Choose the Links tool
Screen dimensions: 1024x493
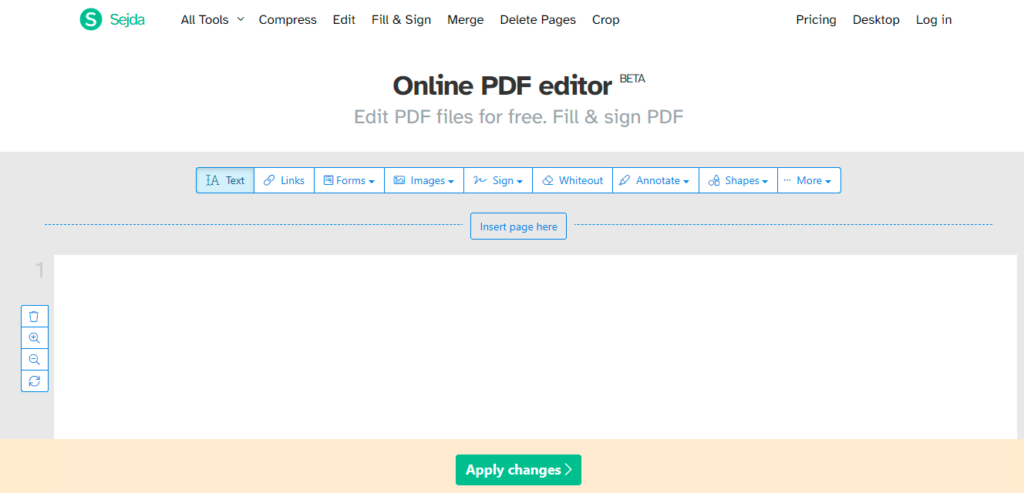pyautogui.click(x=284, y=180)
